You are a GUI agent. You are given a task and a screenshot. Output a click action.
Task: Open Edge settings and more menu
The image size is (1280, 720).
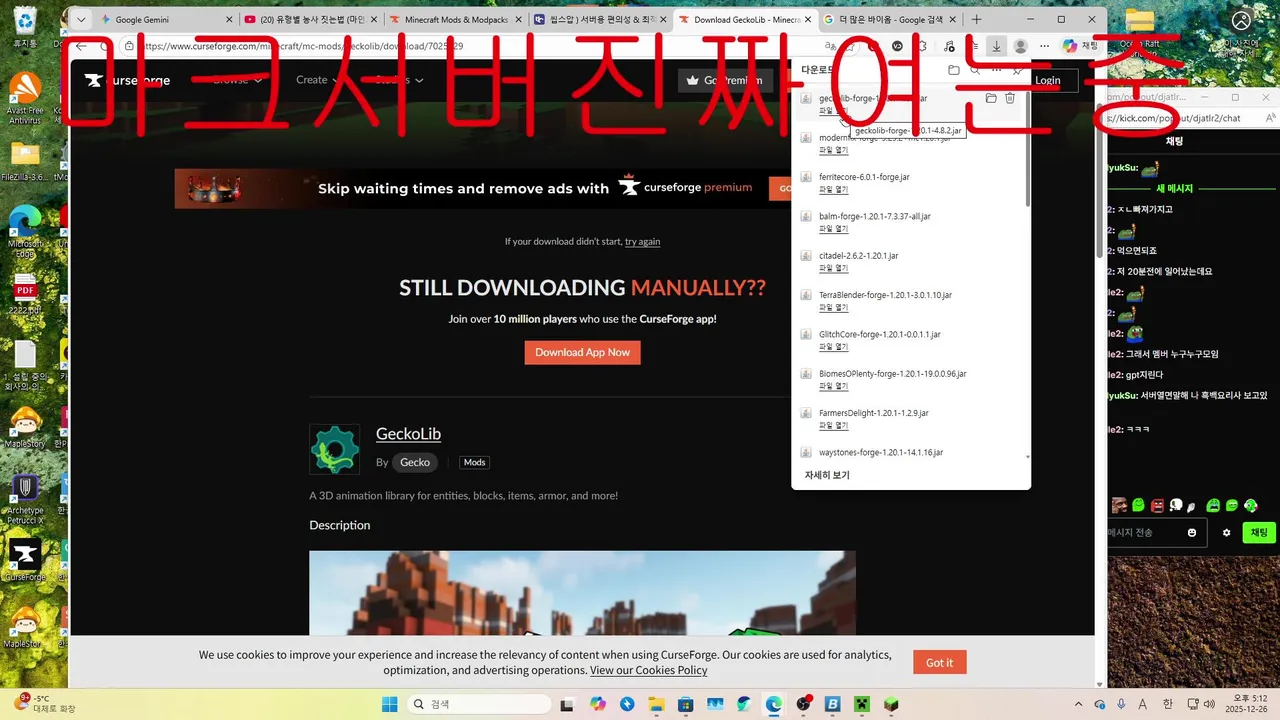[1044, 46]
